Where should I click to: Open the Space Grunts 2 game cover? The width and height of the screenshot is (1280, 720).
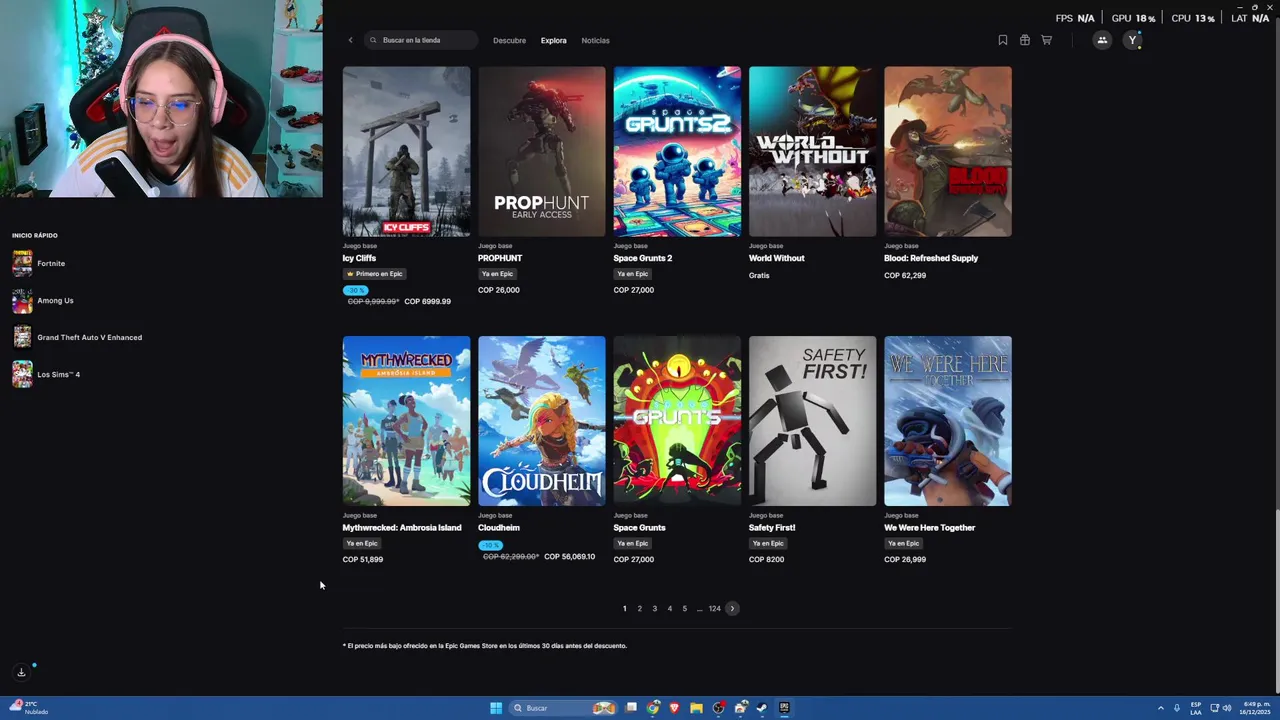[677, 152]
